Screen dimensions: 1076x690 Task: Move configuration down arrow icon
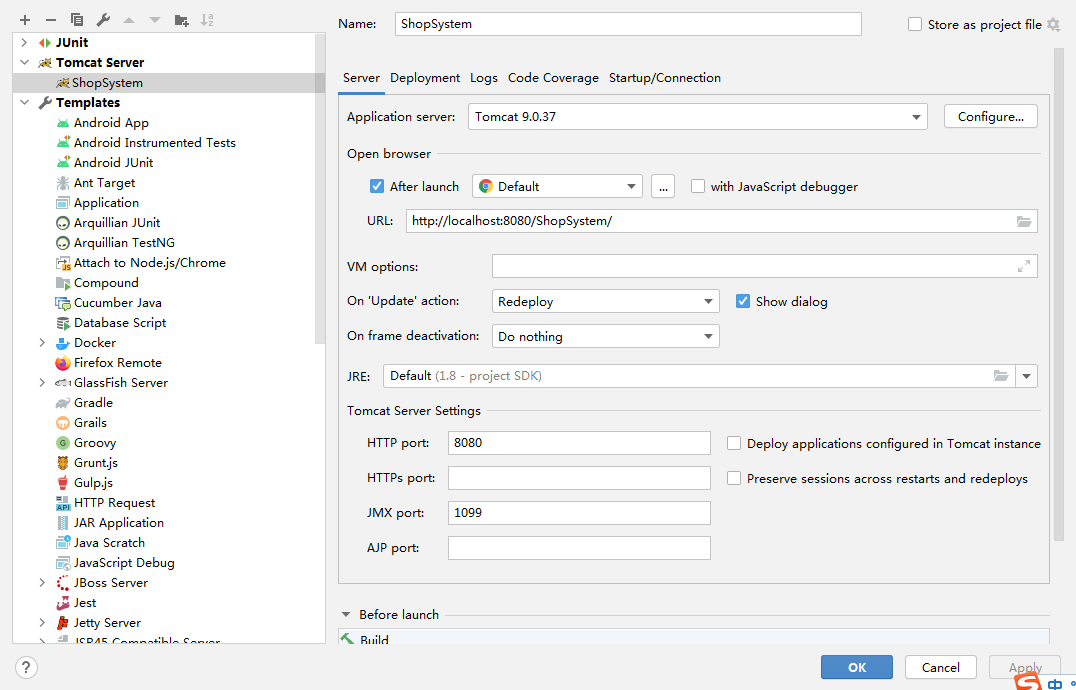coord(155,21)
